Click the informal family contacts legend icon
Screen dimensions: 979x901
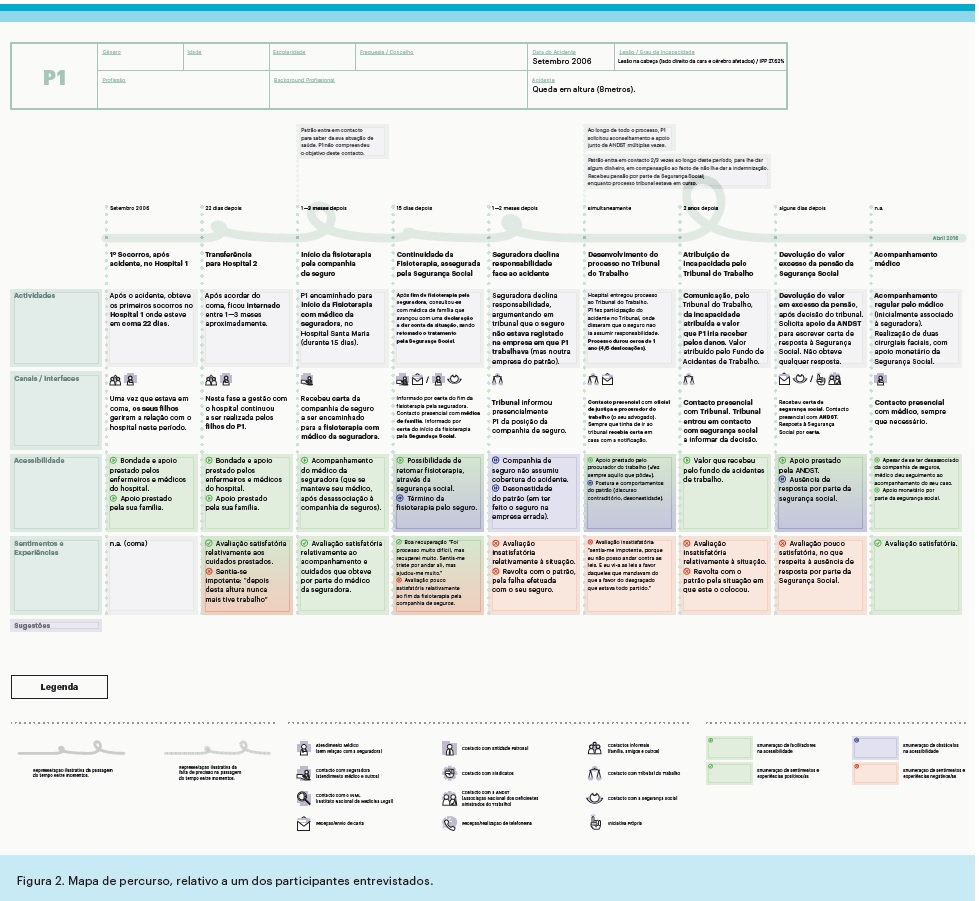[594, 748]
